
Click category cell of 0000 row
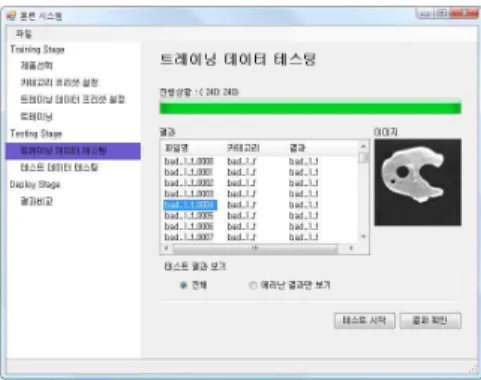tap(242, 161)
